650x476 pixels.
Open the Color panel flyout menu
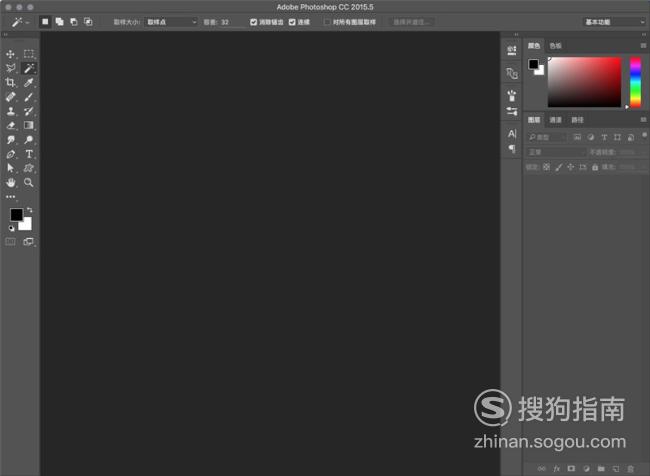click(643, 46)
